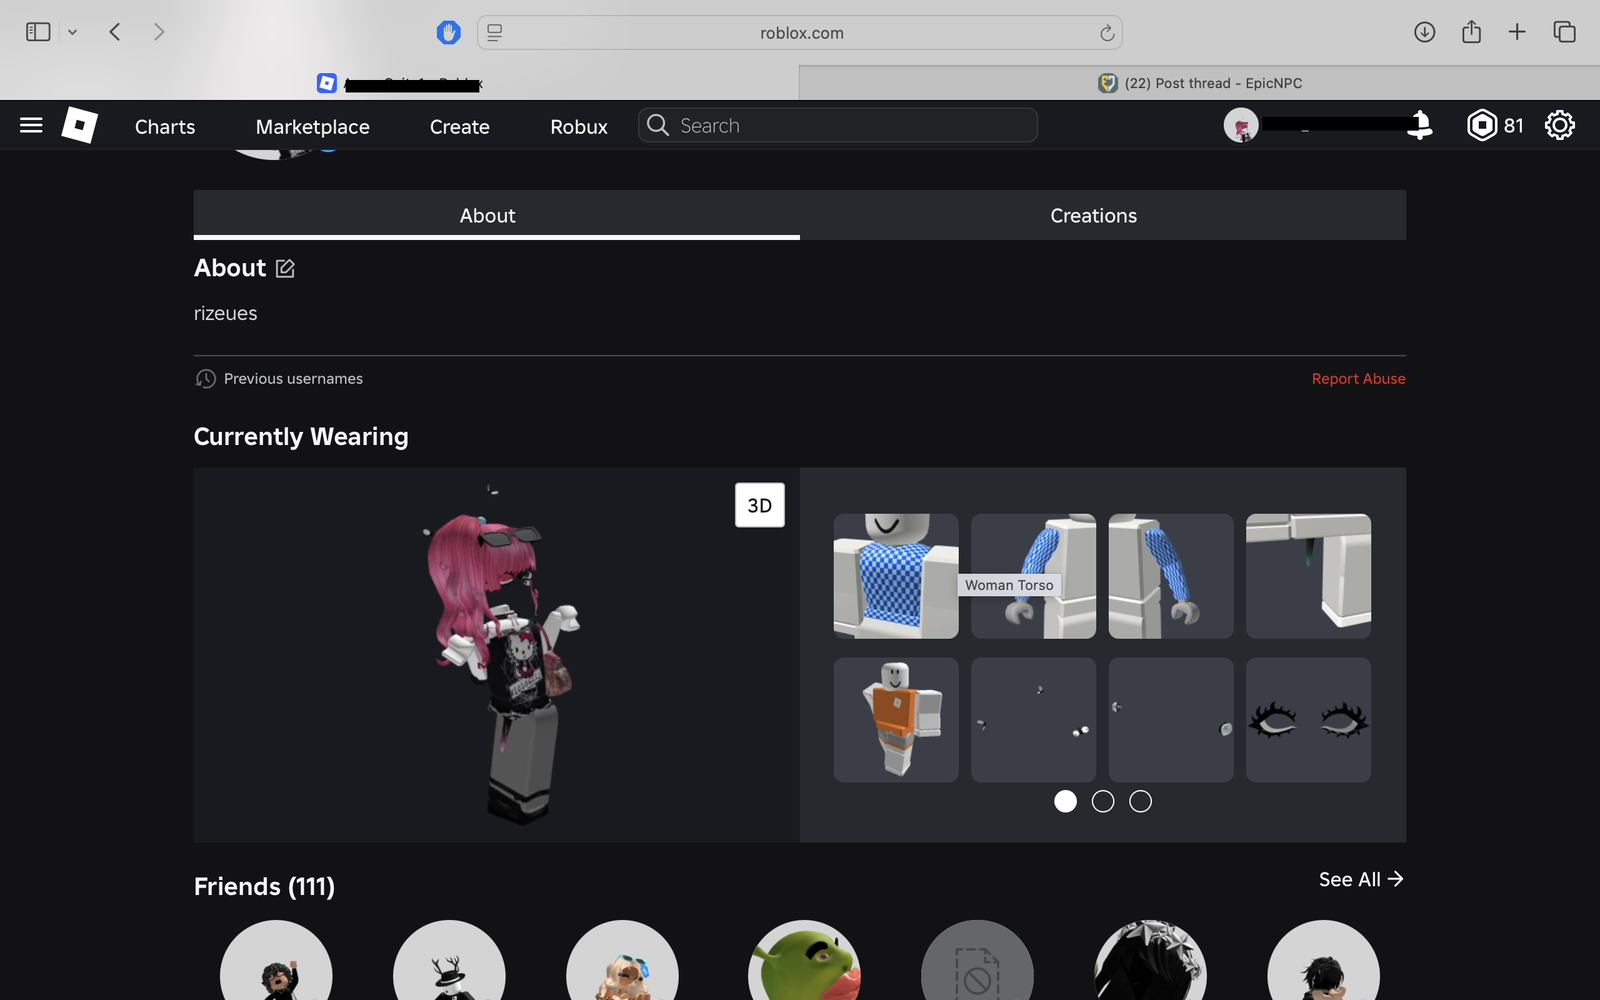Switch to the EpicNPC Post thread tab
The image size is (1600, 1000).
click(x=1200, y=83)
